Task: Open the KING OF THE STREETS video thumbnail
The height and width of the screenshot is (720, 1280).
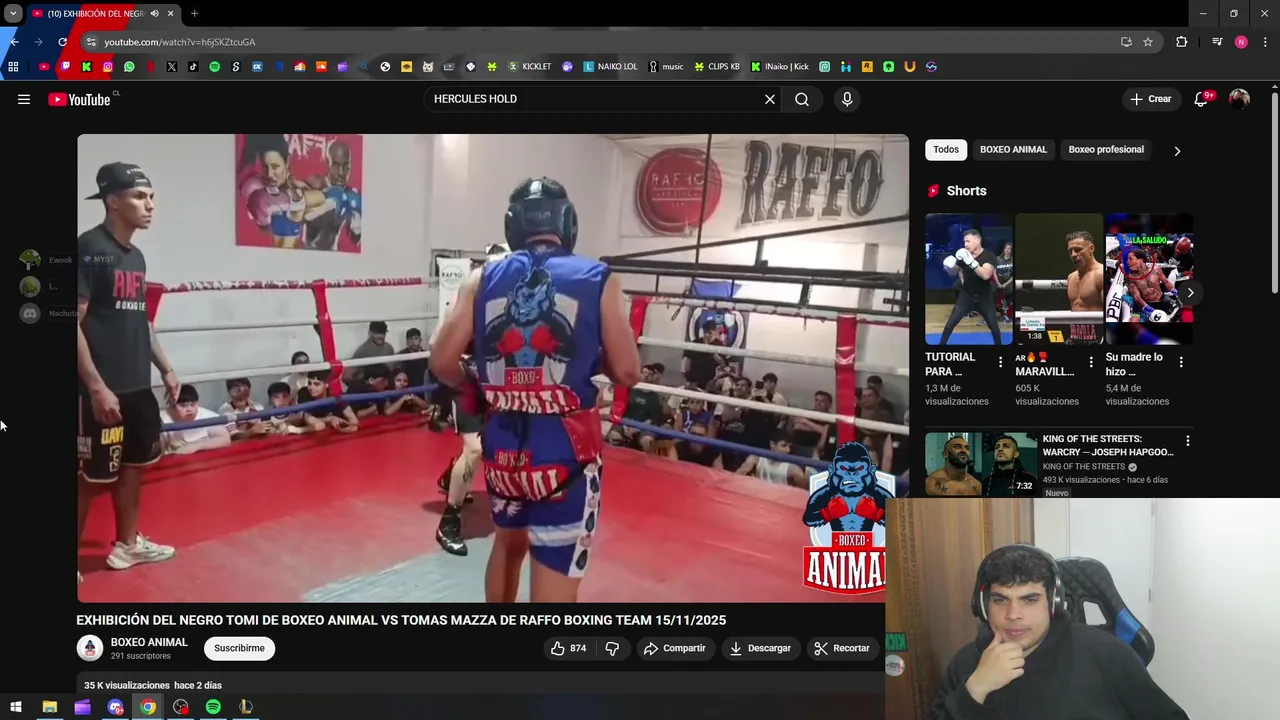Action: click(981, 464)
